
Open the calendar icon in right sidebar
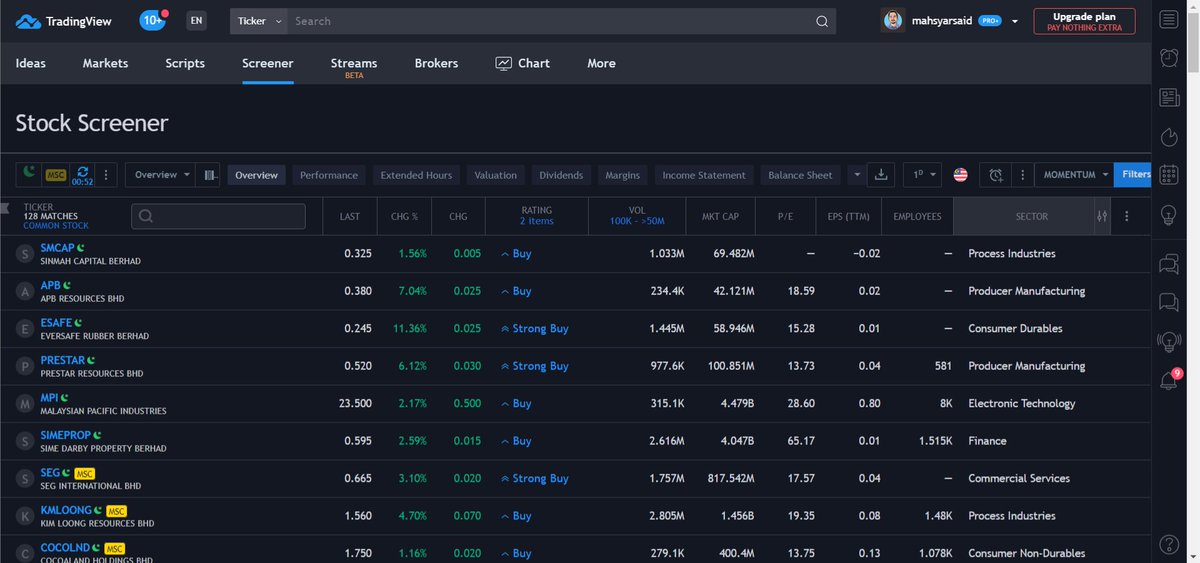pyautogui.click(x=1169, y=175)
